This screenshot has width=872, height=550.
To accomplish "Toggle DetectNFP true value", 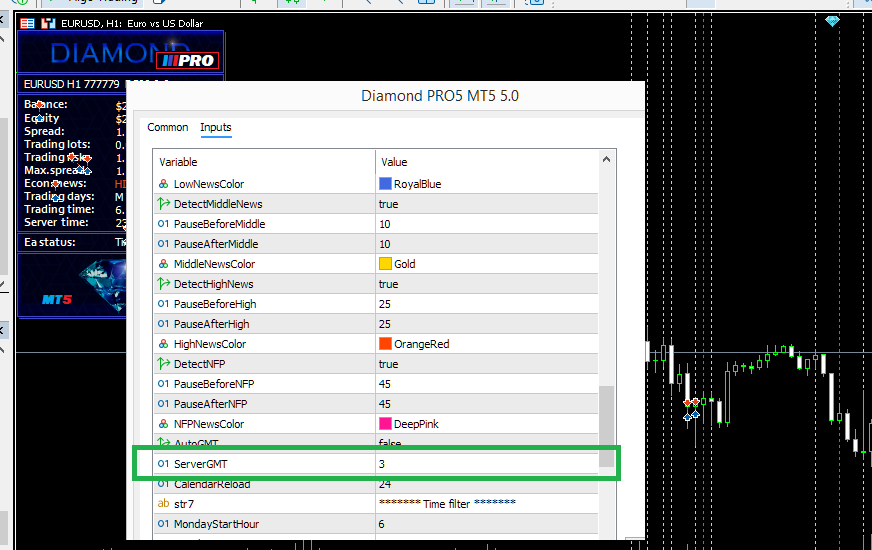I will [x=388, y=364].
